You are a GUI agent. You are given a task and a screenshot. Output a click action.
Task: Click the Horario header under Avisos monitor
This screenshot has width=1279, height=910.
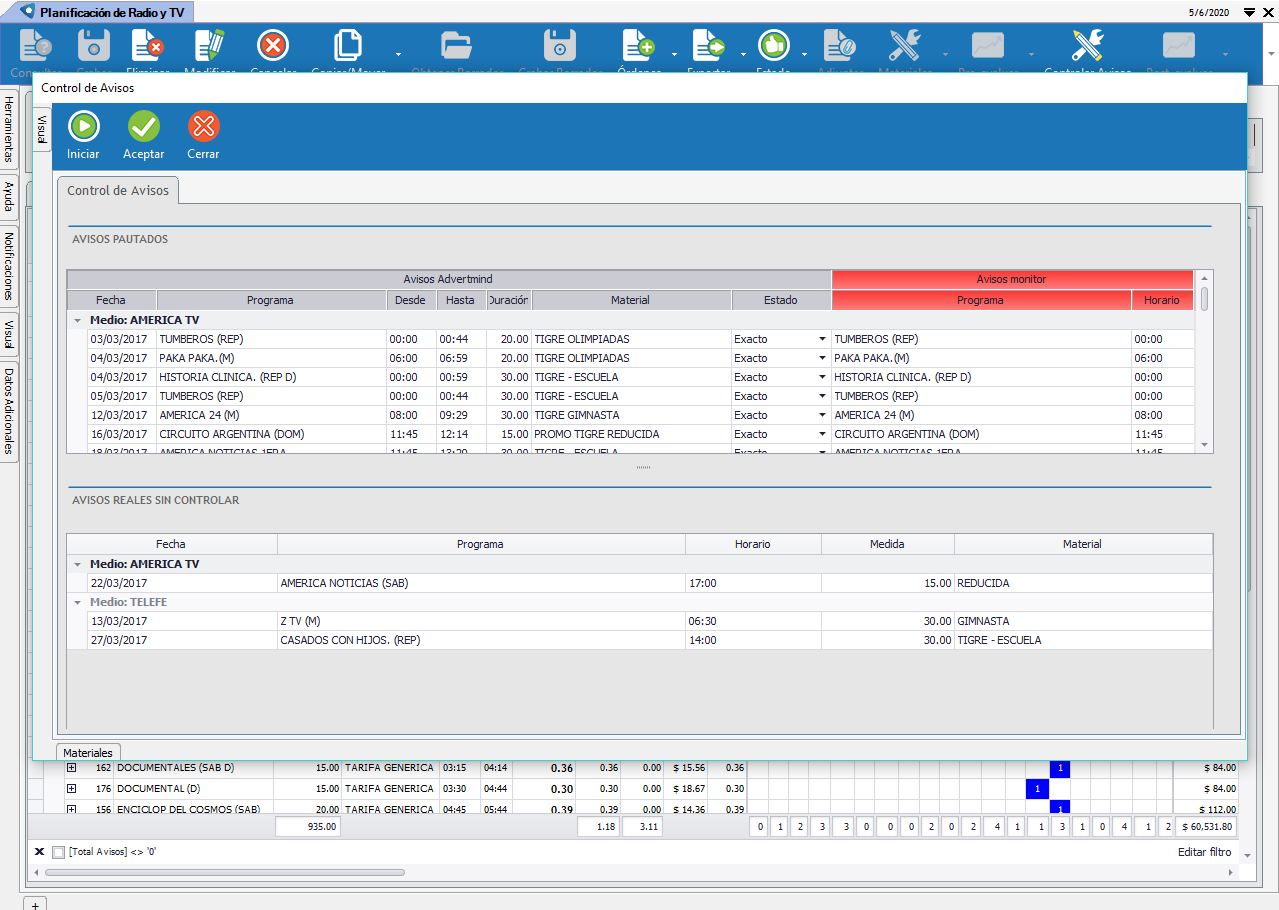[x=1162, y=300]
